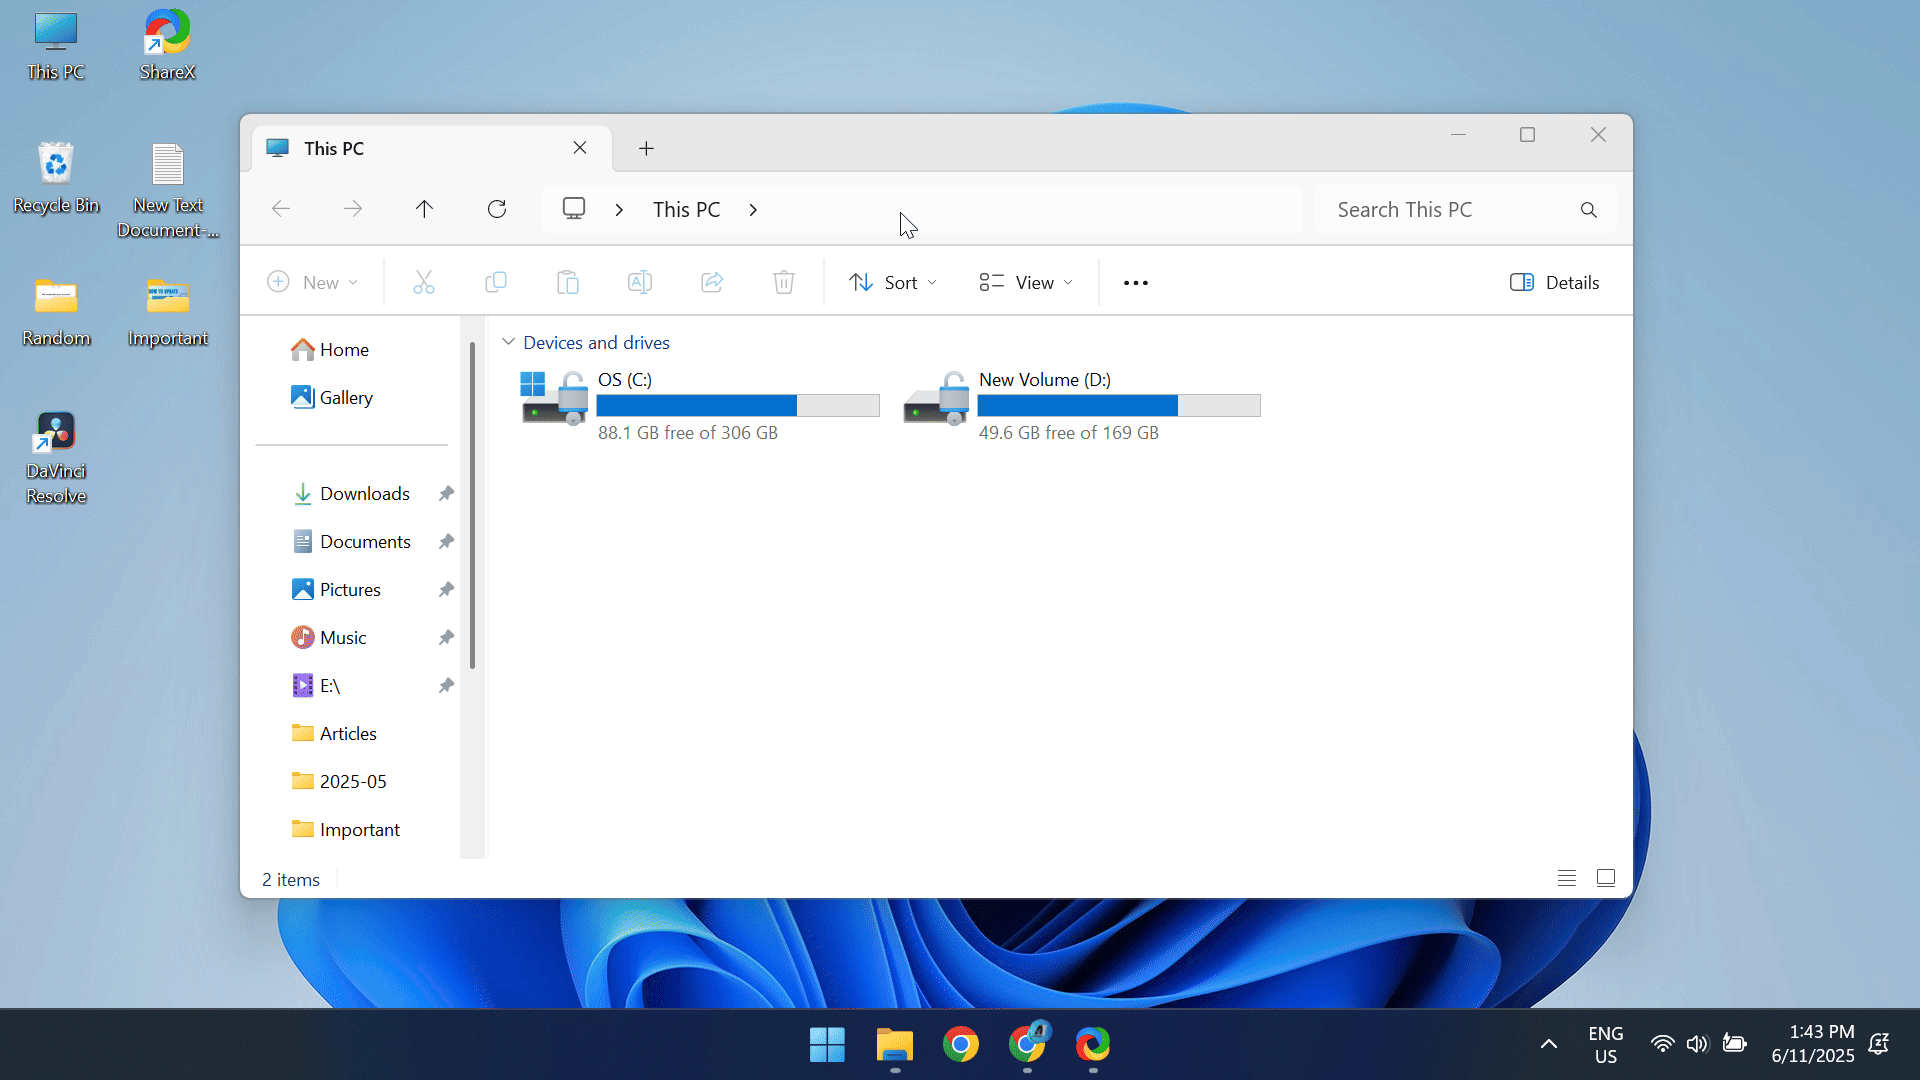This screenshot has height=1080, width=1920.
Task: Open Downloads in navigation pane
Action: 352,494
